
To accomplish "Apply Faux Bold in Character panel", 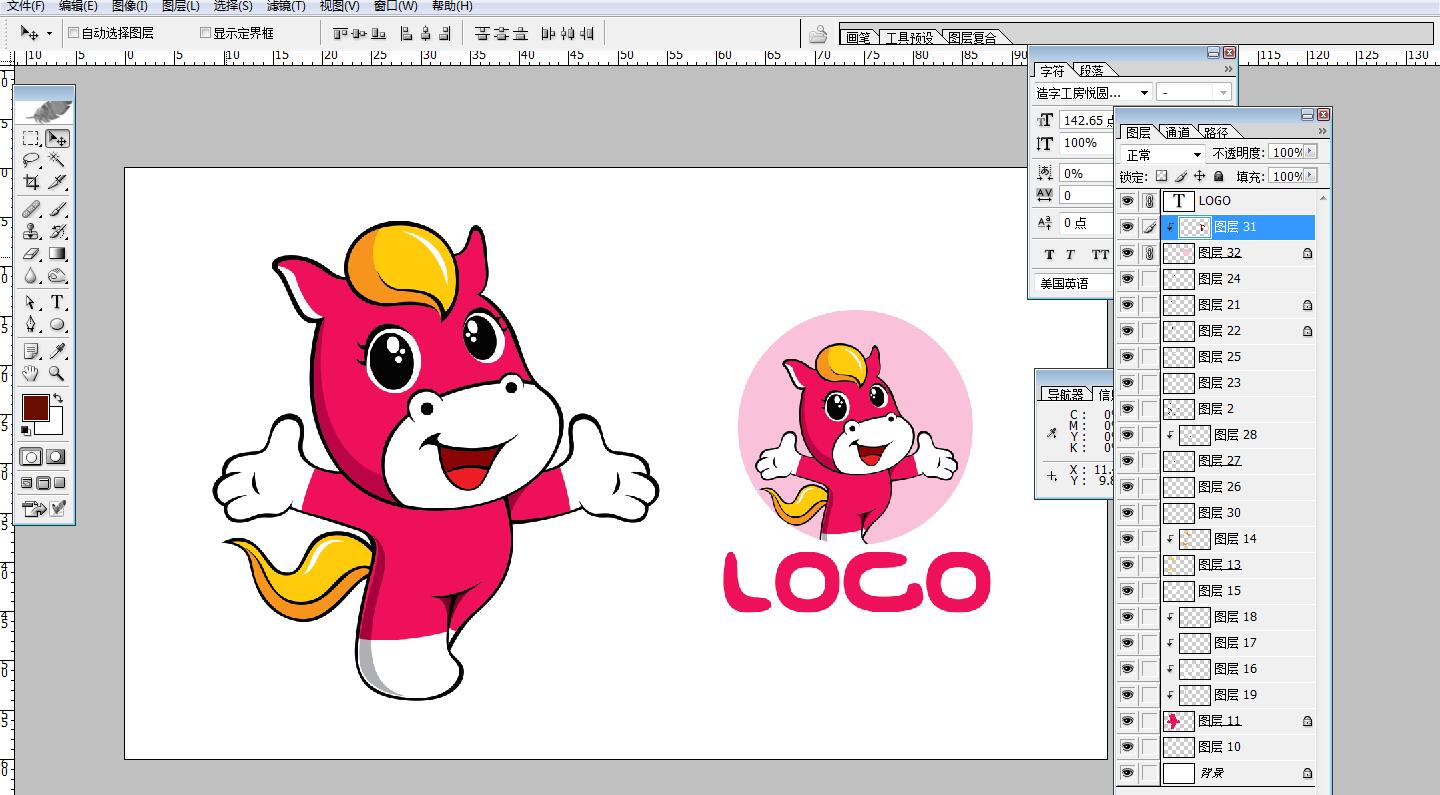I will pos(1049,254).
